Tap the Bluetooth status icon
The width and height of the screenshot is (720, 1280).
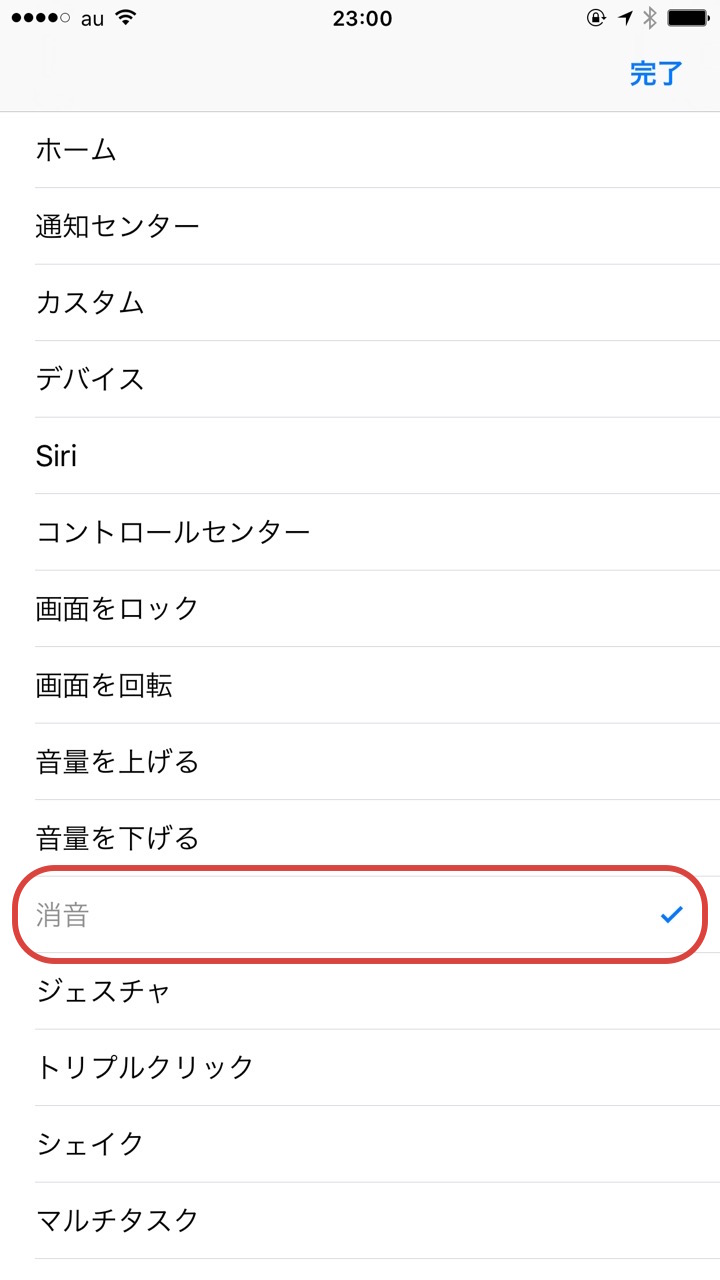649,18
